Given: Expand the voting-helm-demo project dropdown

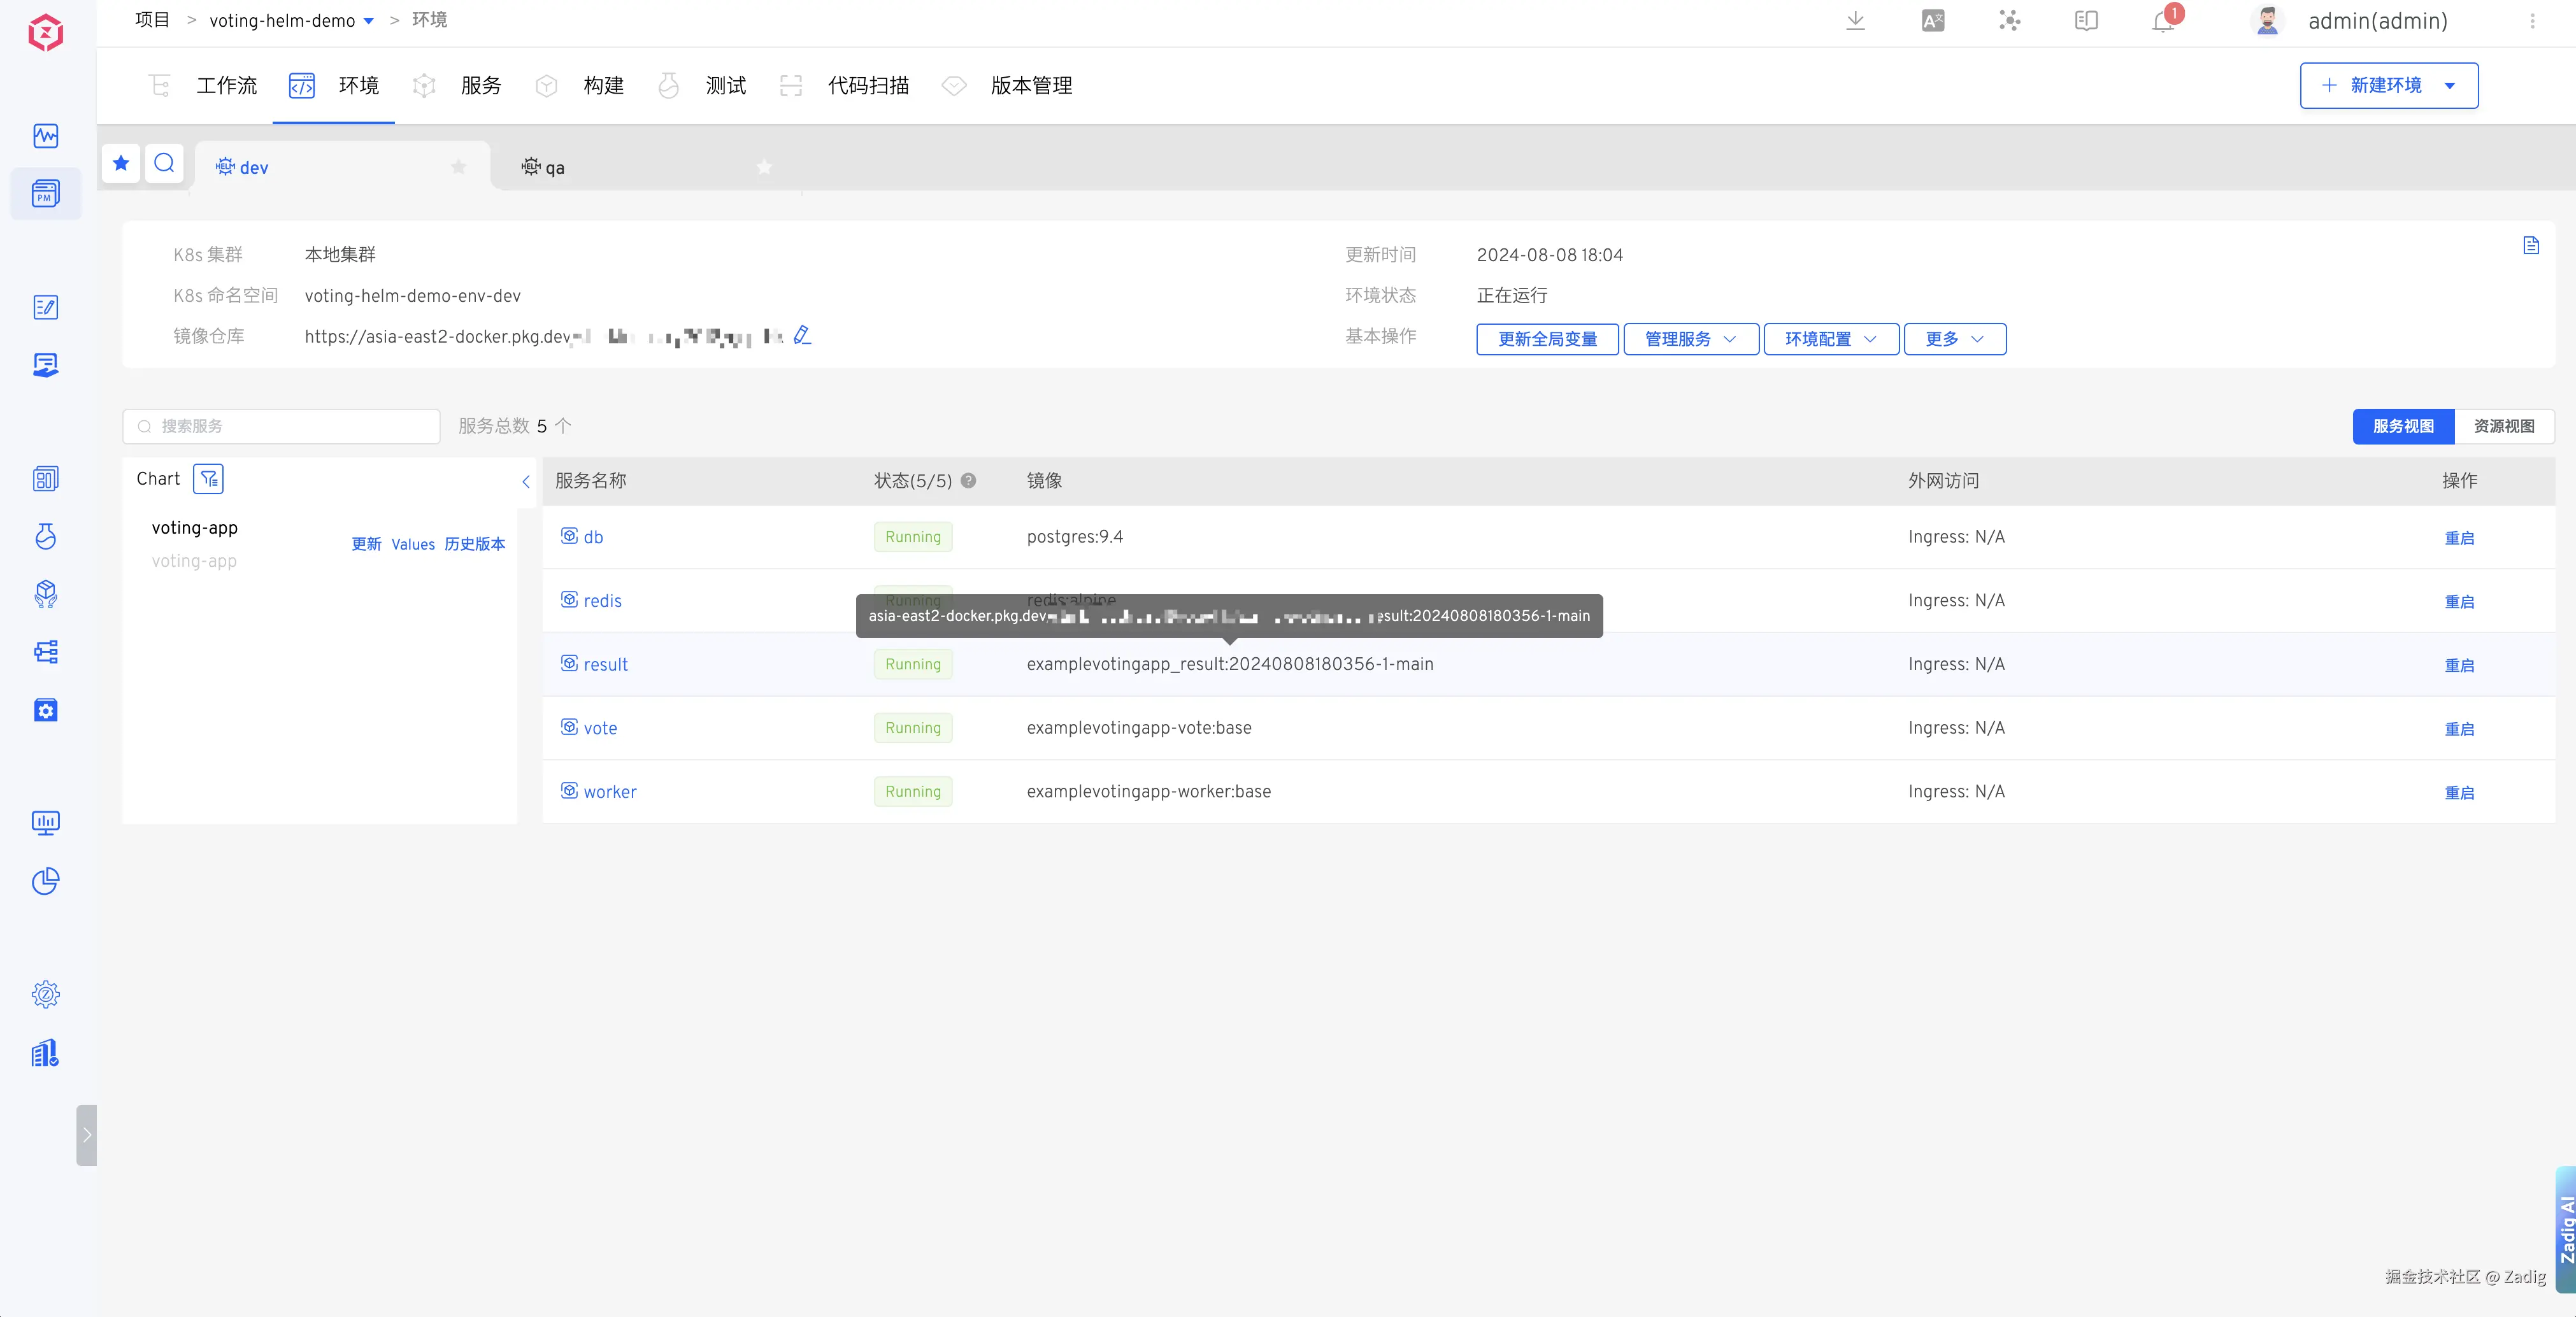Looking at the screenshot, I should tap(368, 21).
